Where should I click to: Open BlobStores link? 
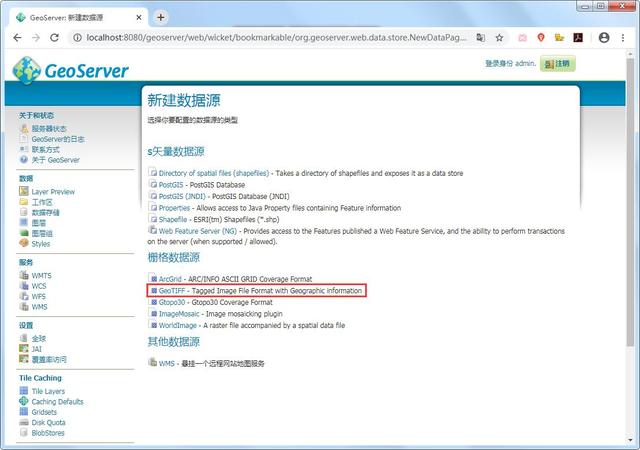[x=48, y=433]
